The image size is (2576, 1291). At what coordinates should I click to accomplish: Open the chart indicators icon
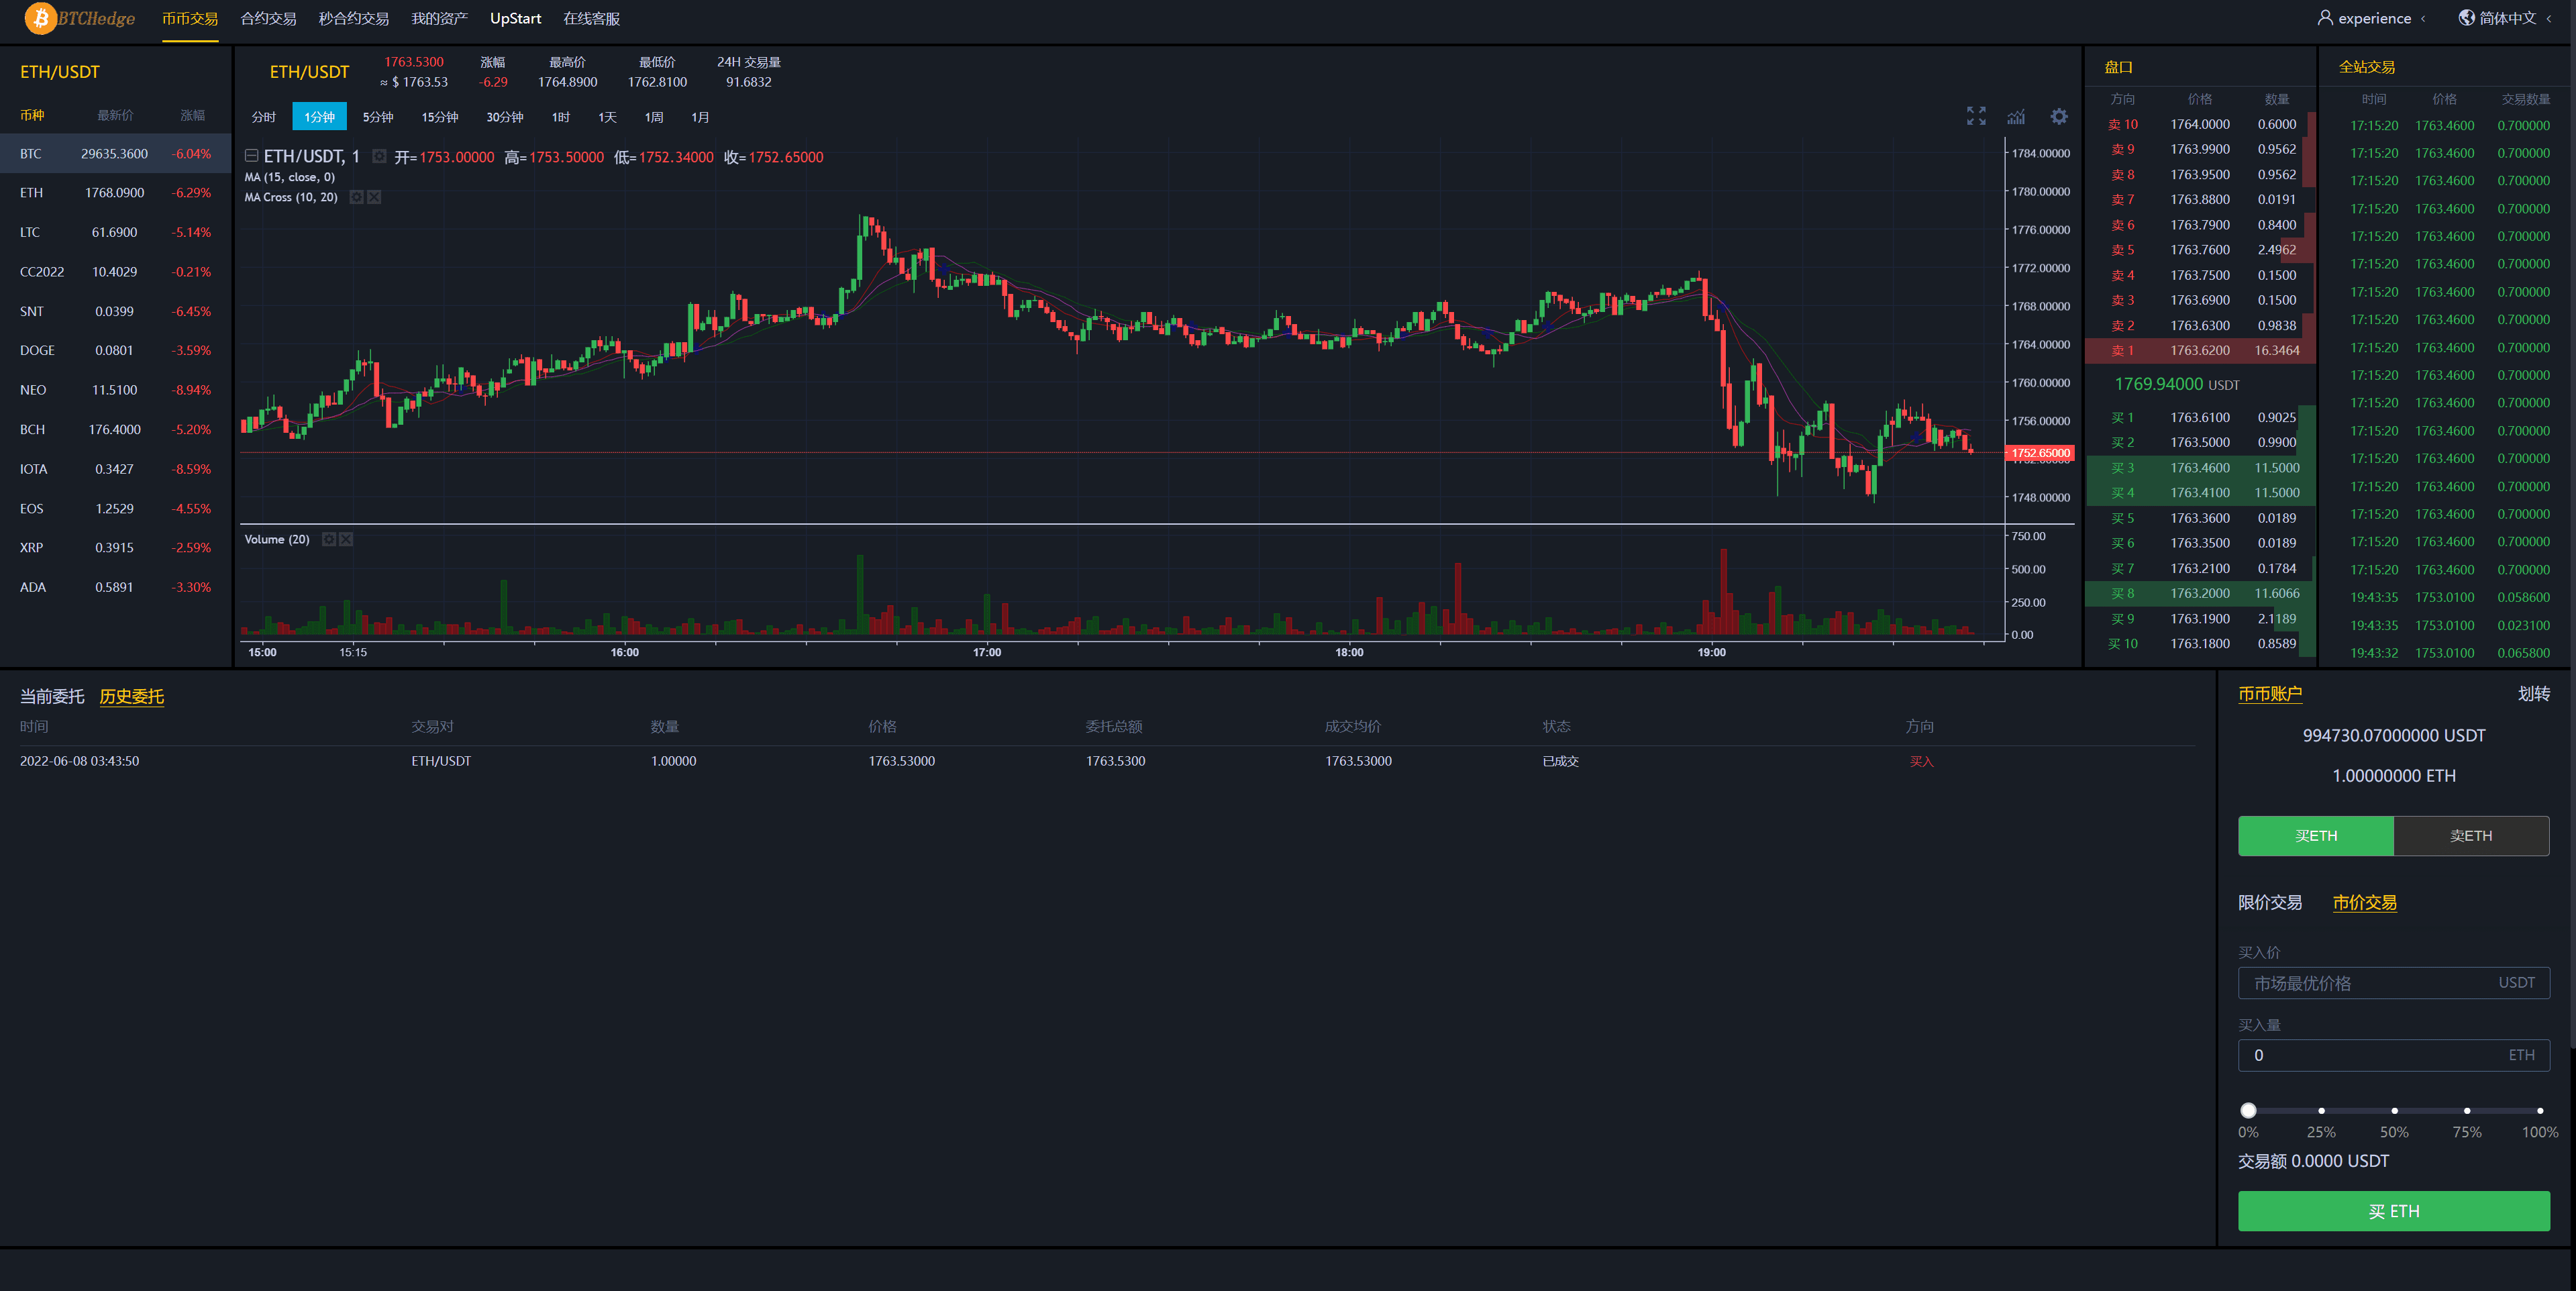tap(2016, 116)
